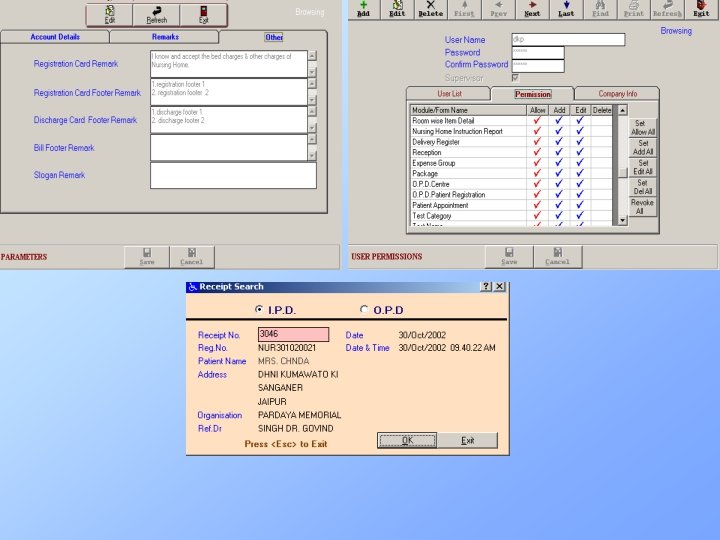Click Cancel button in Parameters footer
This screenshot has height=540, width=720.
pos(191,257)
